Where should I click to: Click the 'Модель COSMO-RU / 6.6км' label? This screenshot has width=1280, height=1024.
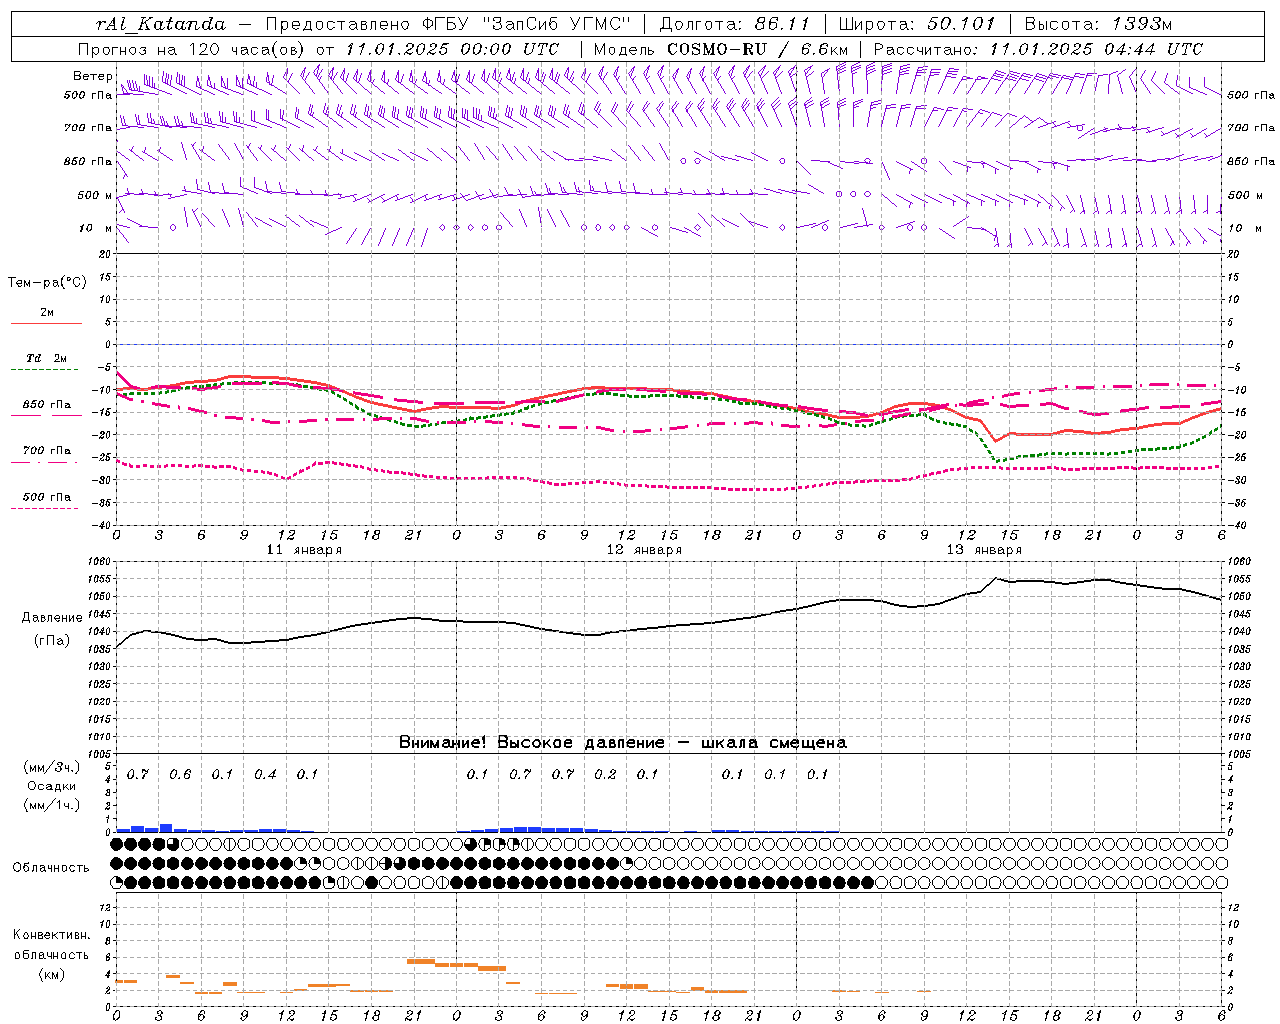tap(721, 49)
